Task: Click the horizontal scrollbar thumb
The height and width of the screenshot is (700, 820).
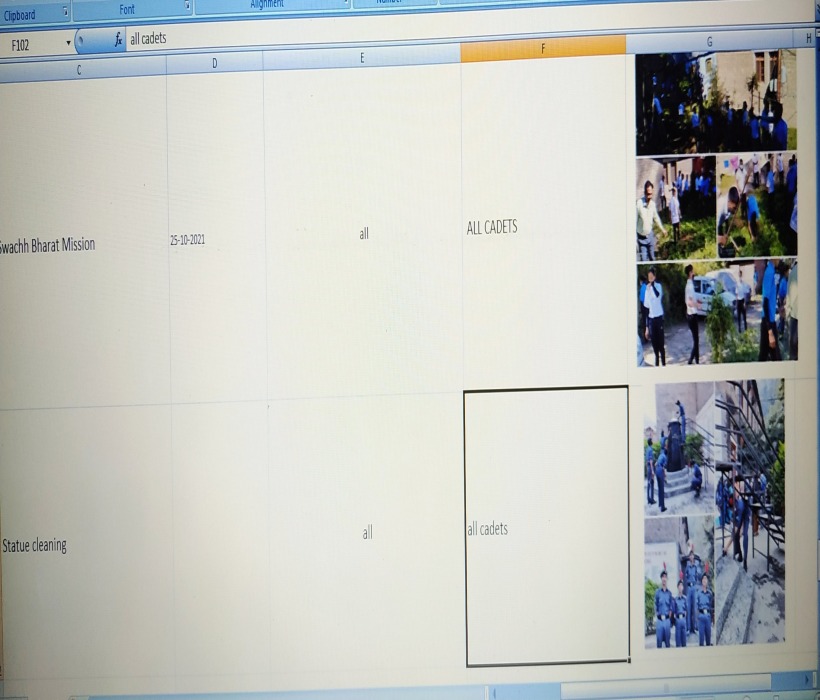Action: click(x=665, y=686)
